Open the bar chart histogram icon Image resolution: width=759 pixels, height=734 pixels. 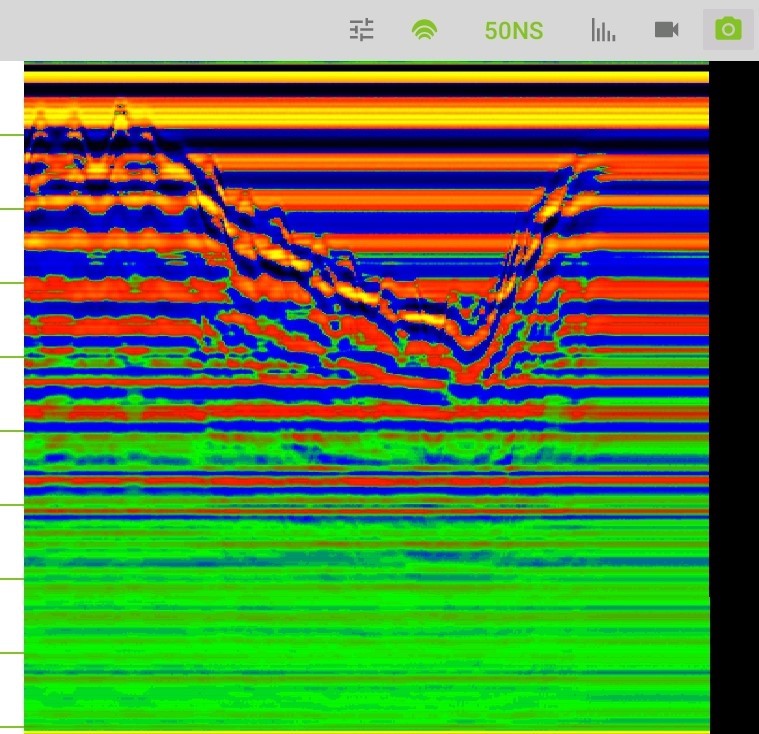coord(603,30)
